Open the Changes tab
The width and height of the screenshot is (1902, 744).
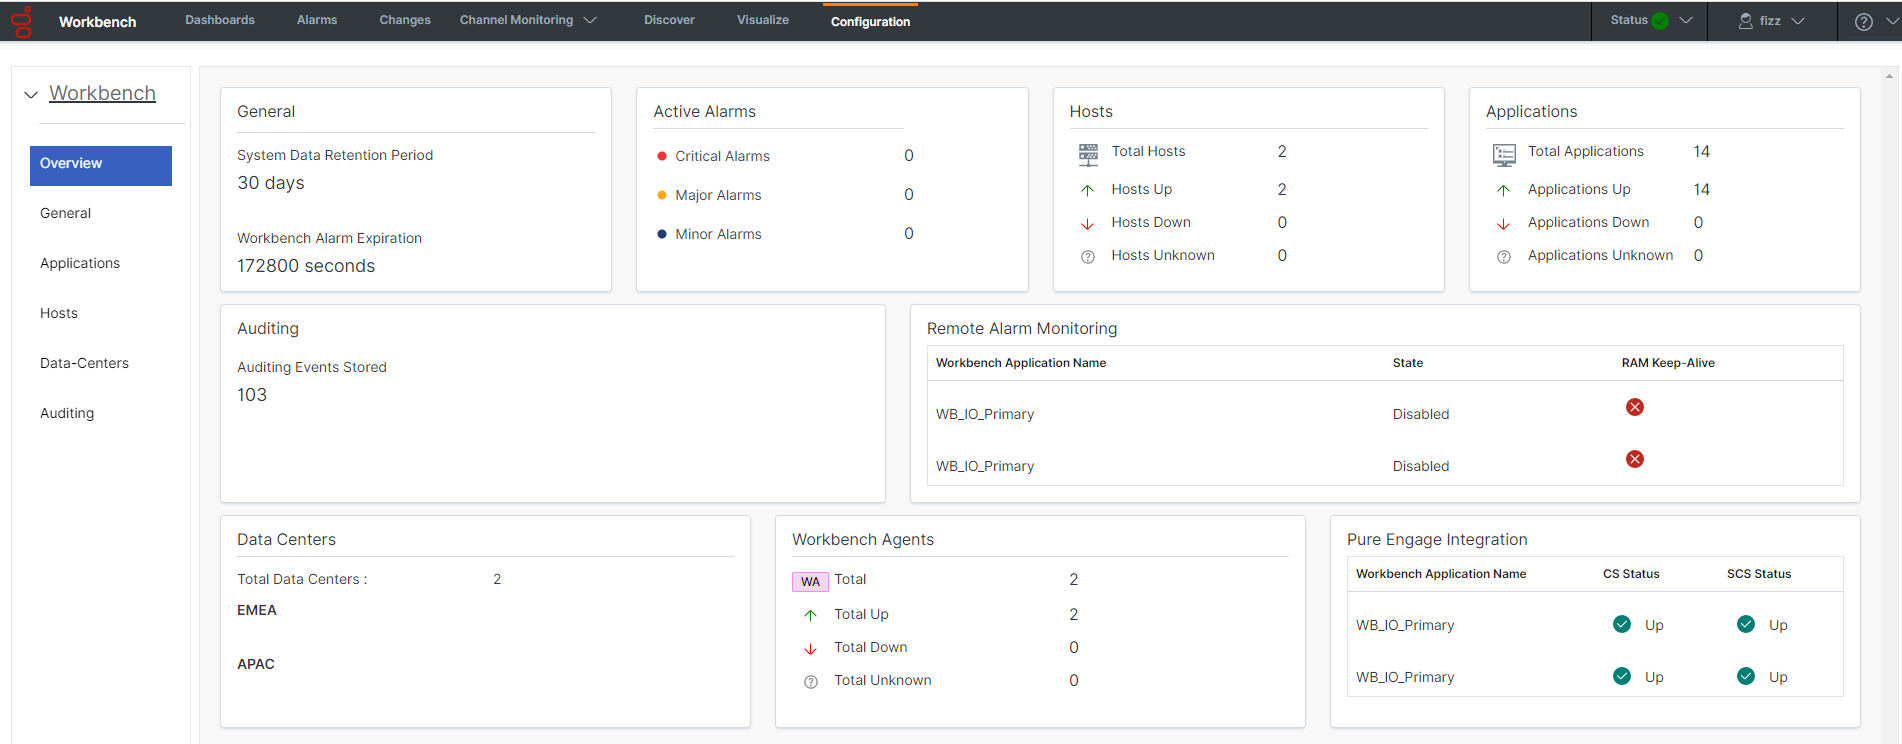coord(405,20)
